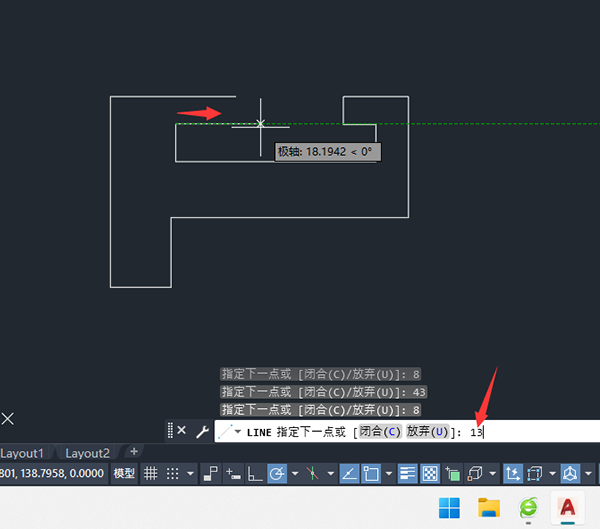Toggle ortho mode icon
Viewport: 600px width, 529px height.
click(255, 473)
